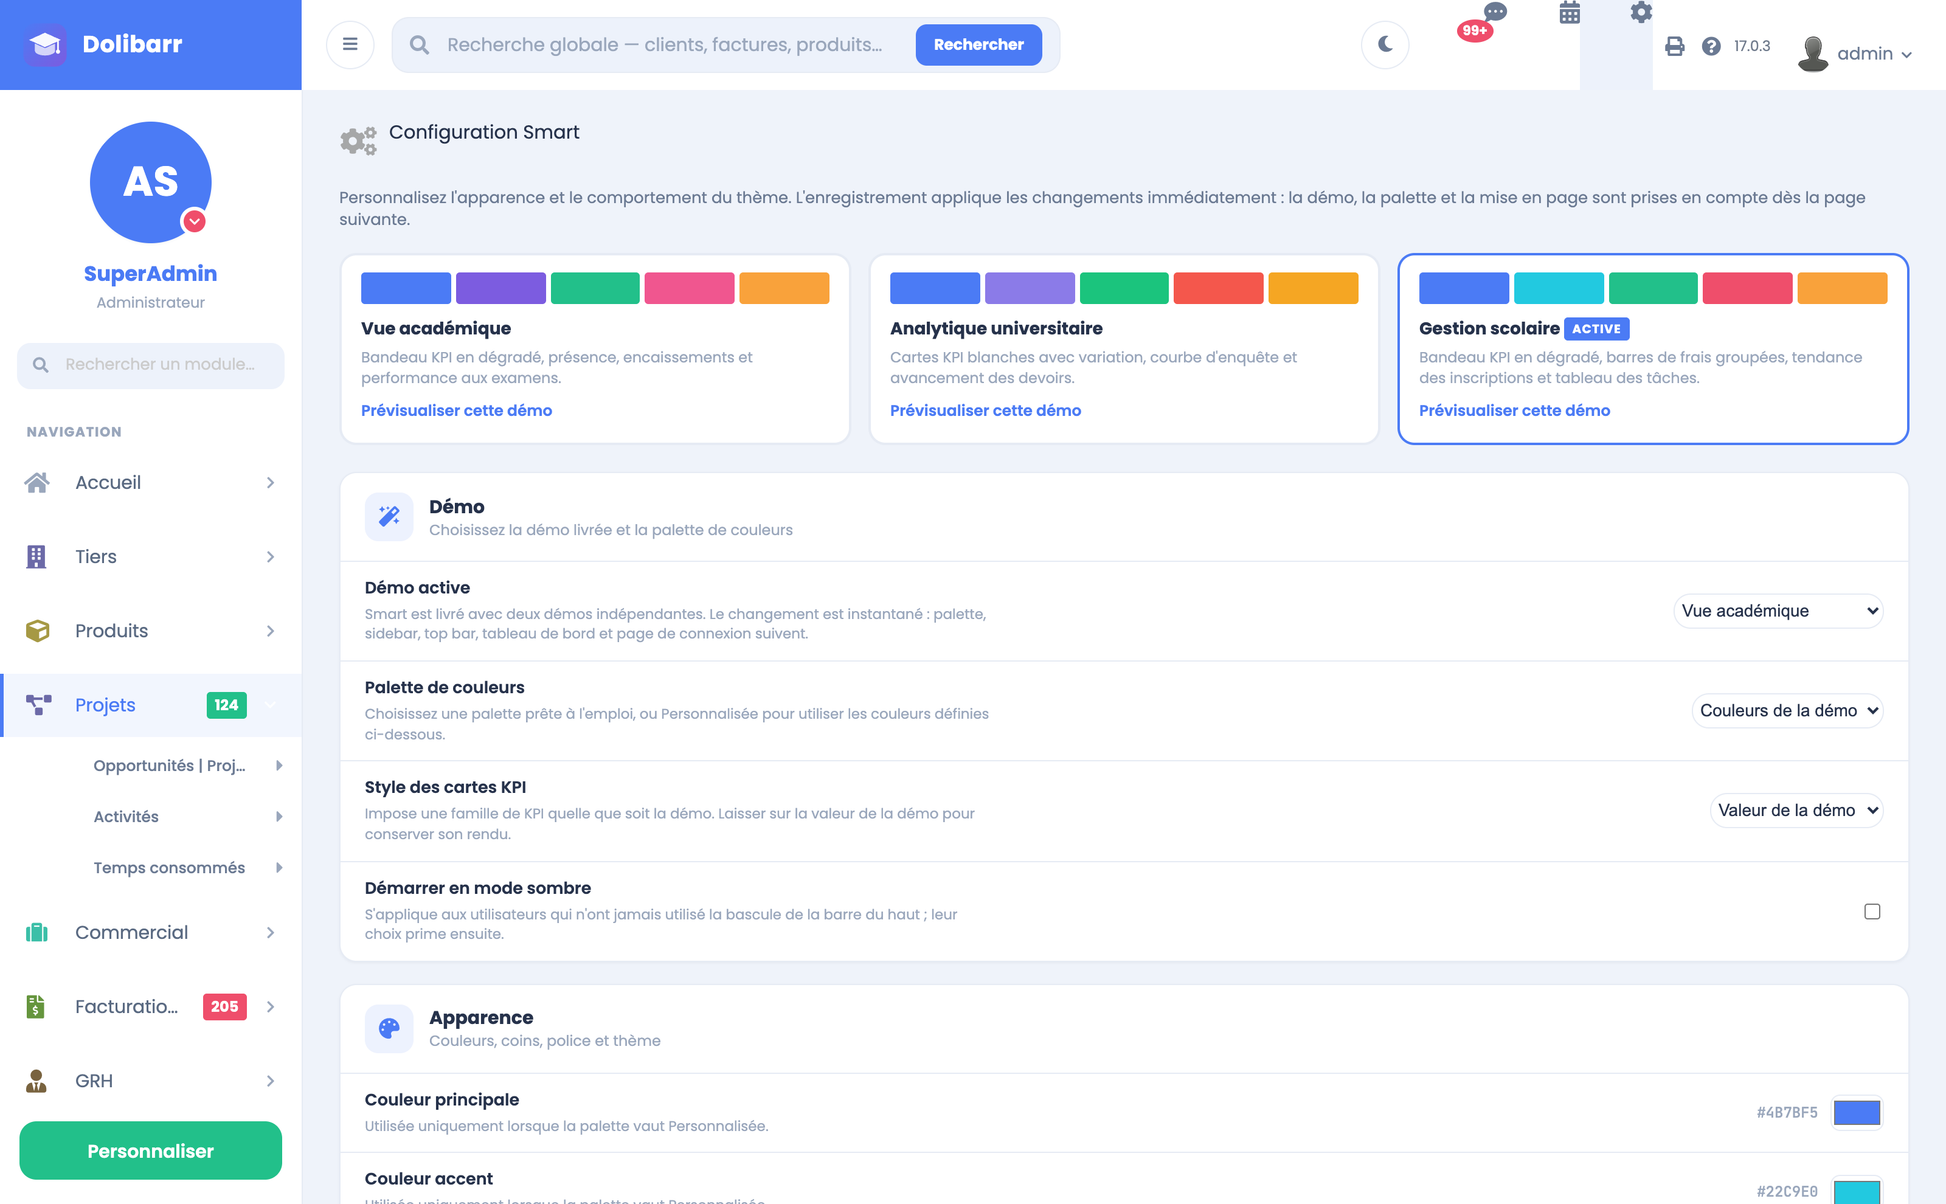Open the calendar icon in the top bar
The width and height of the screenshot is (1946, 1204).
(1570, 13)
